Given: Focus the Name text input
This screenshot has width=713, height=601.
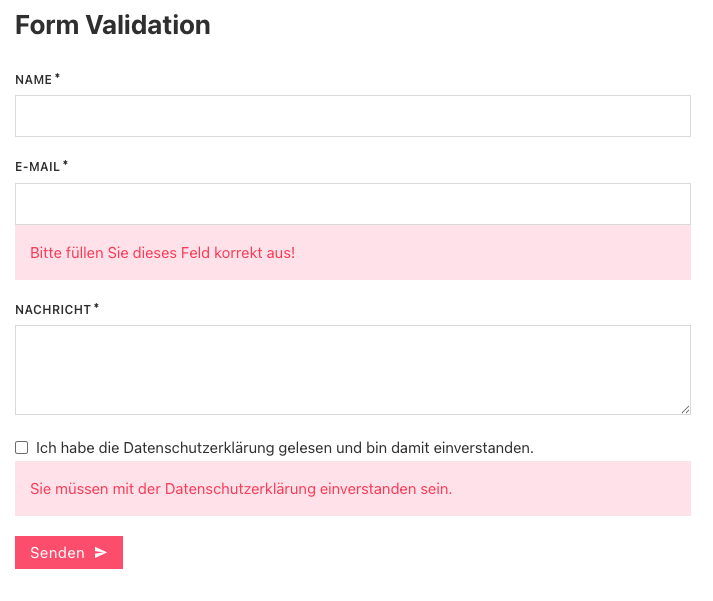Looking at the screenshot, I should (x=352, y=116).
